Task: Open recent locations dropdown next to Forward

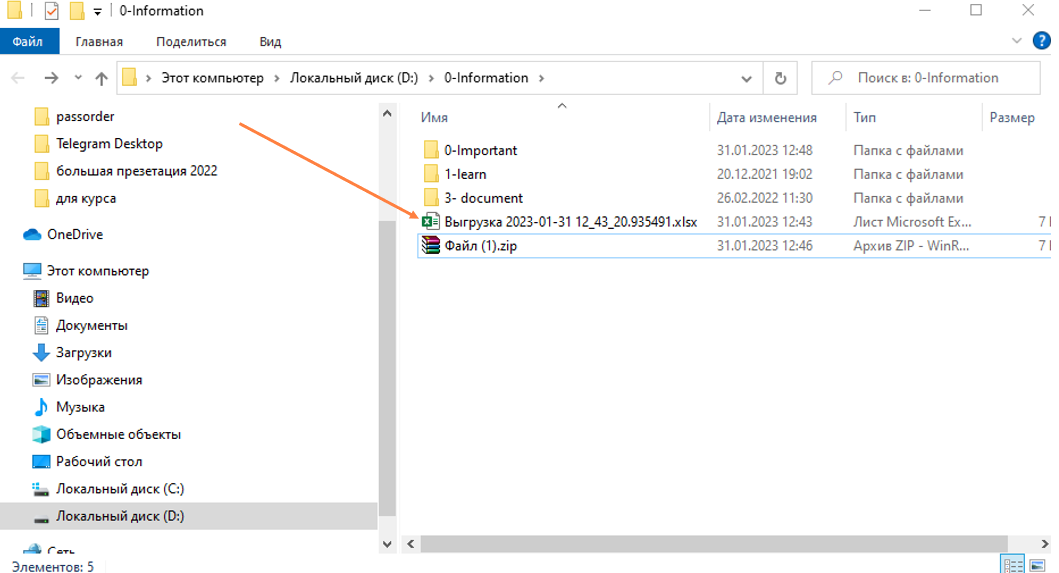Action: pyautogui.click(x=78, y=78)
